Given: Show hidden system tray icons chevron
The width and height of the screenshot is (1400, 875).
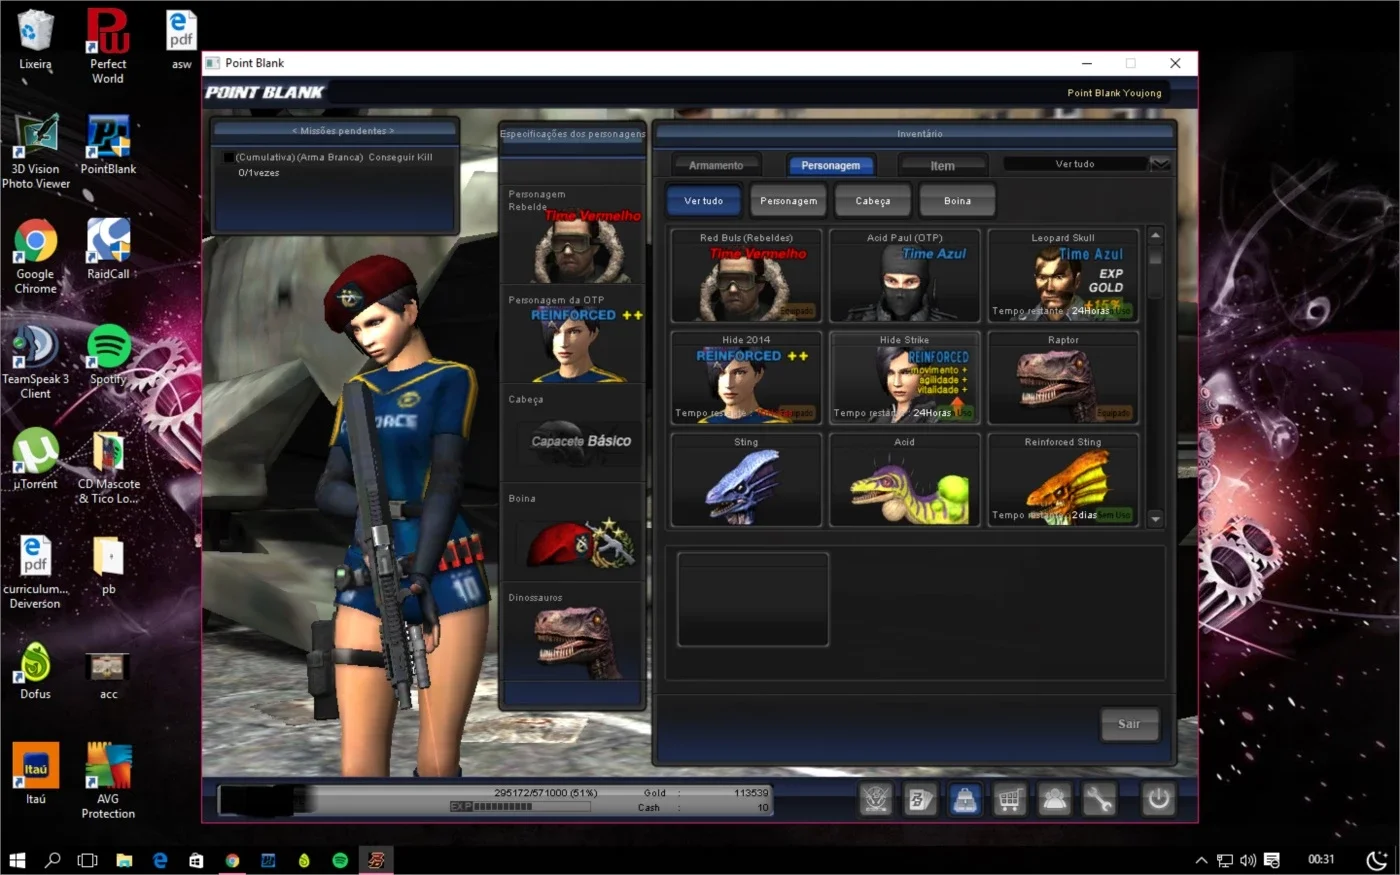Looking at the screenshot, I should coord(1201,860).
